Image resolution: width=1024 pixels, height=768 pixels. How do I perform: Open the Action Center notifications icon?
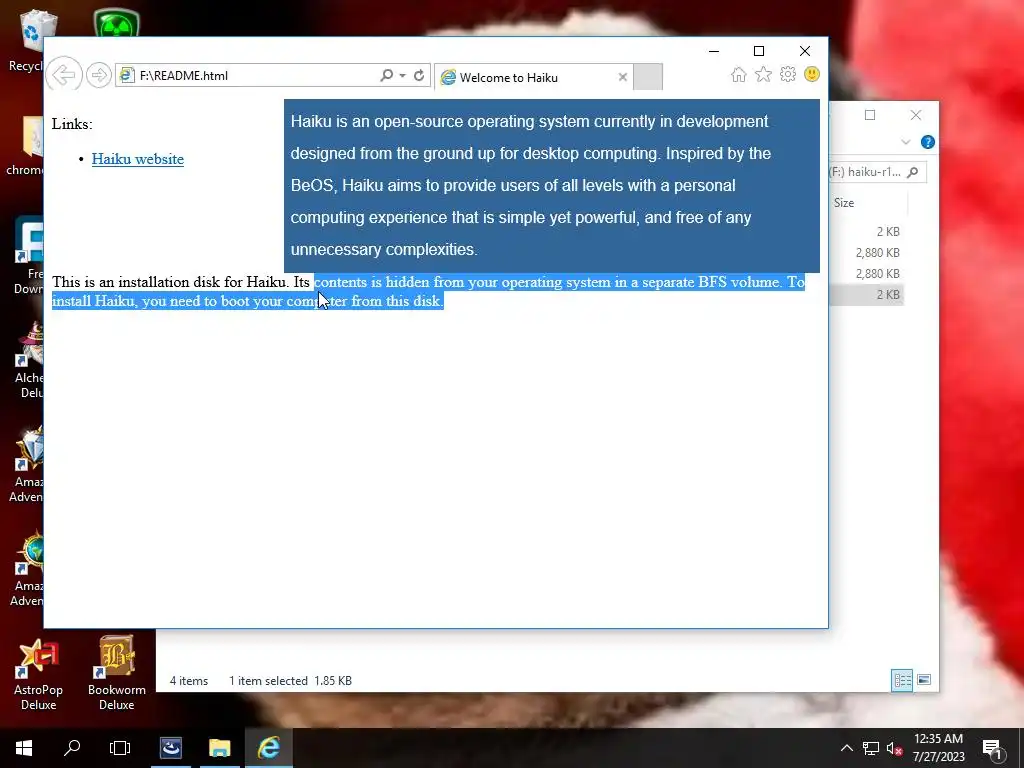[992, 748]
